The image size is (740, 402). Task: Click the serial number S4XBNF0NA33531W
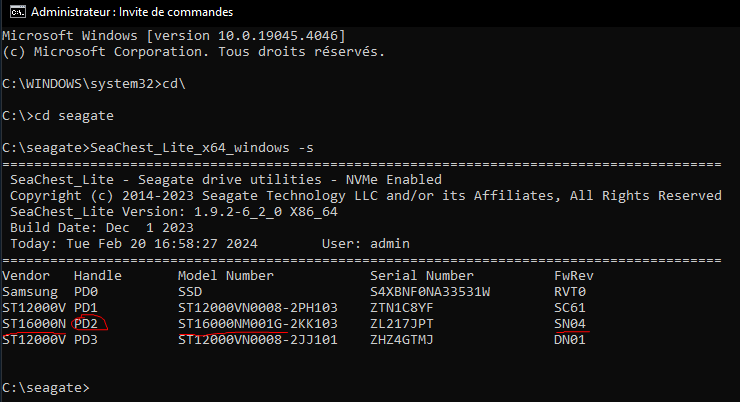pyautogui.click(x=430, y=292)
